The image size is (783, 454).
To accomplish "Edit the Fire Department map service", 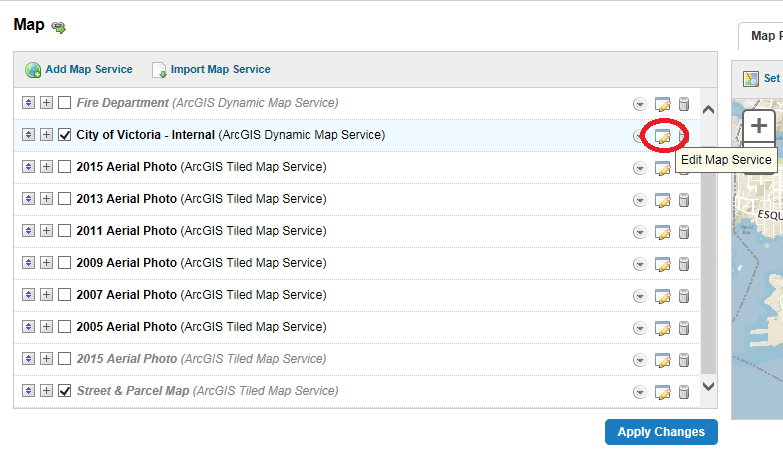I will (662, 104).
